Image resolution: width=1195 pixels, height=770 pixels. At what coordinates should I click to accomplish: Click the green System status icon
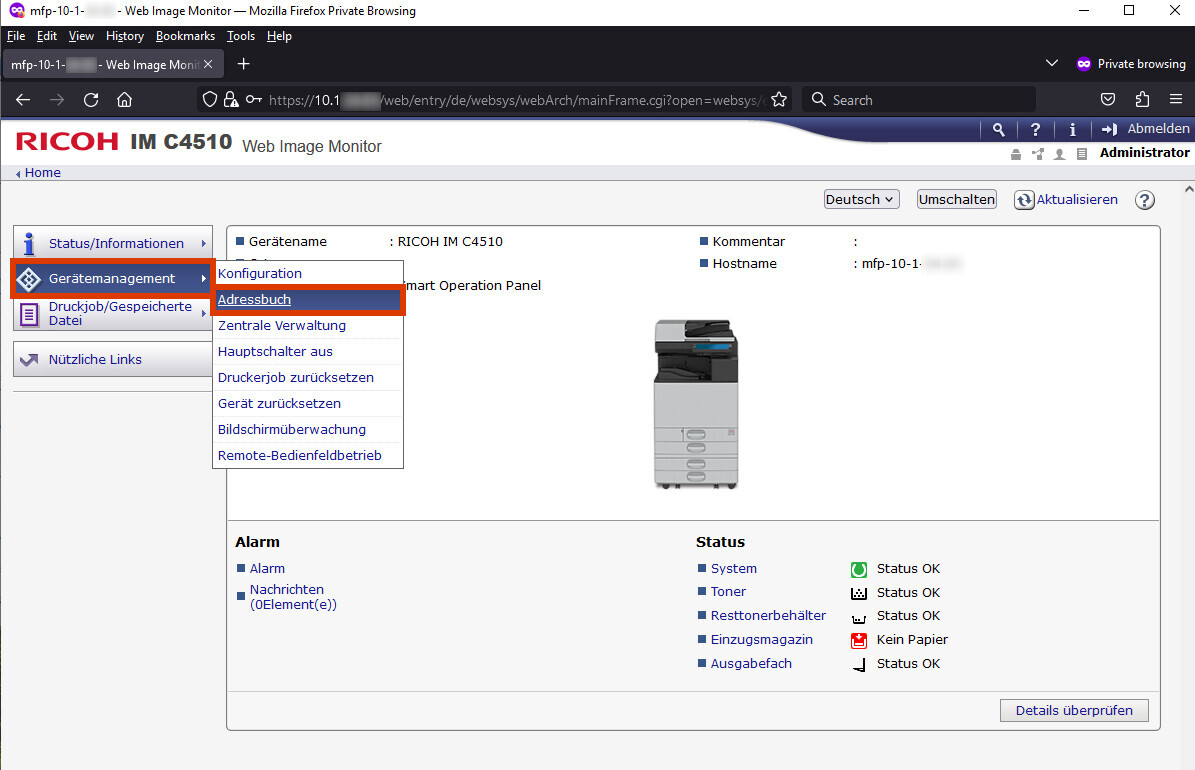coord(859,569)
